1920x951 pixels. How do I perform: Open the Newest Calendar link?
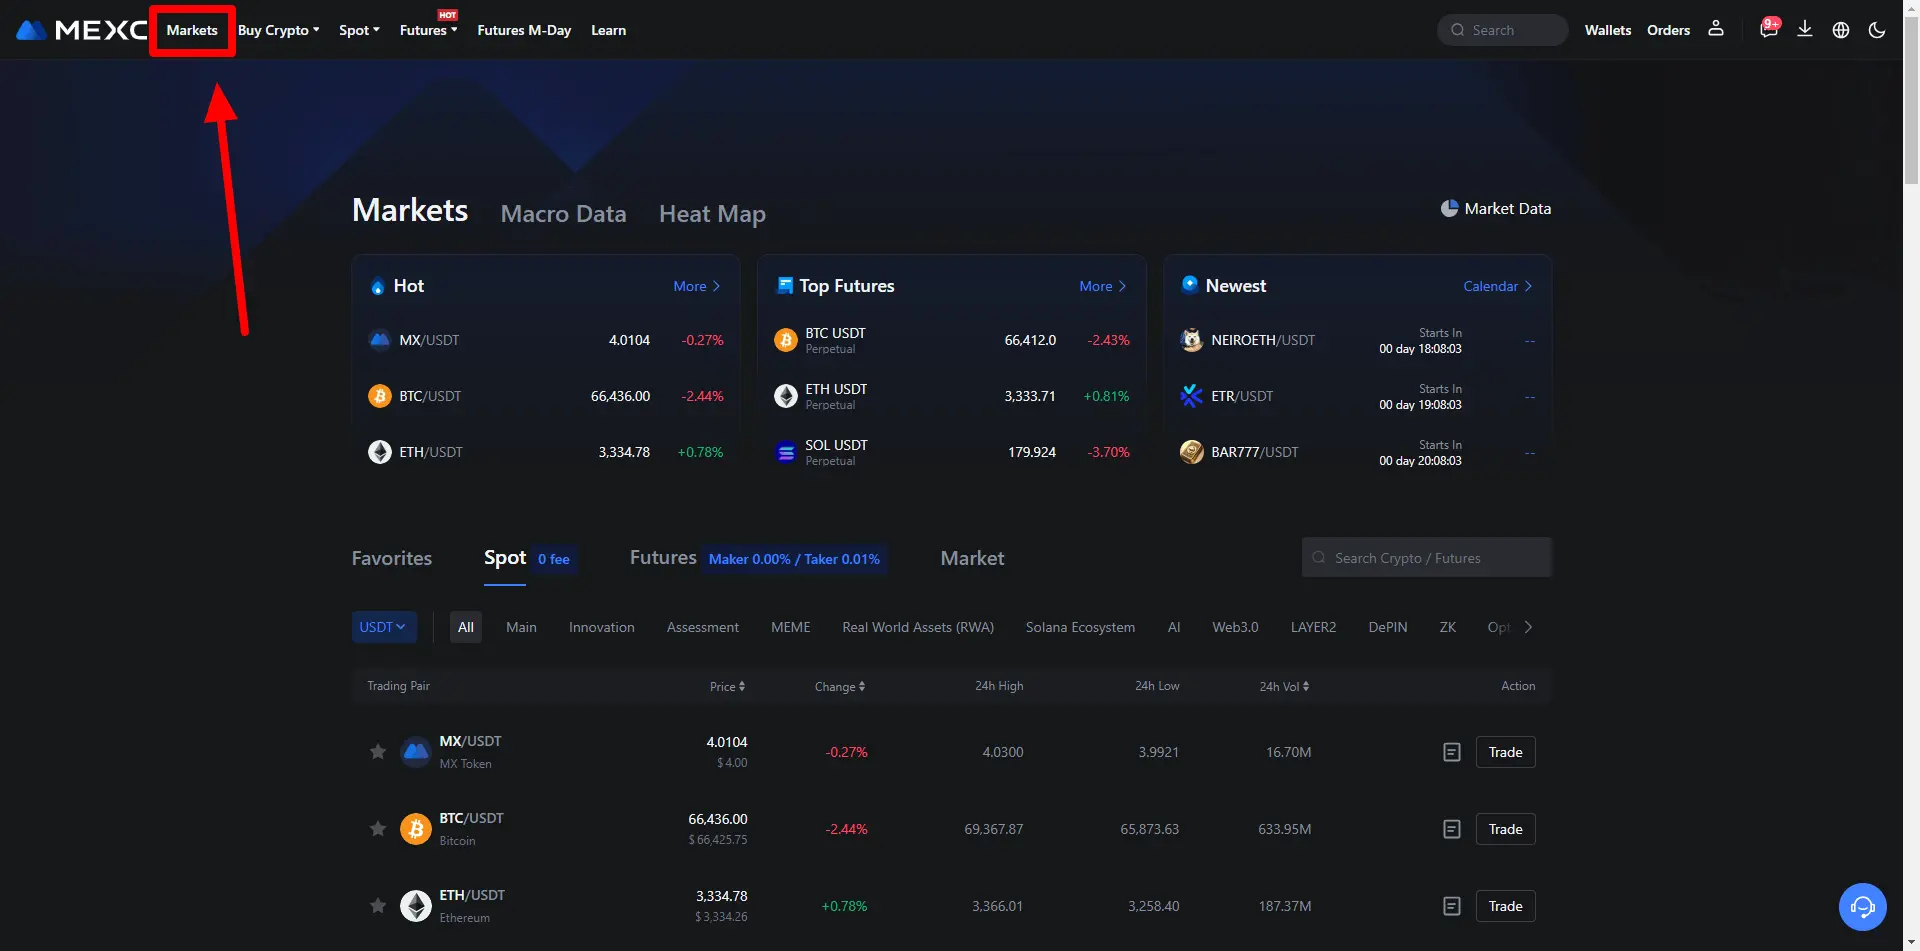[x=1497, y=286]
